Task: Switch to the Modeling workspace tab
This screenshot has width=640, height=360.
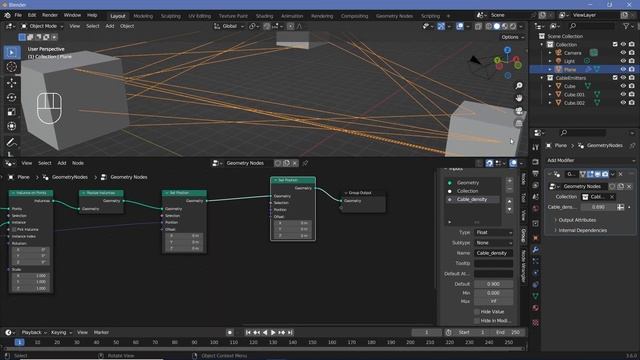Action: (143, 16)
